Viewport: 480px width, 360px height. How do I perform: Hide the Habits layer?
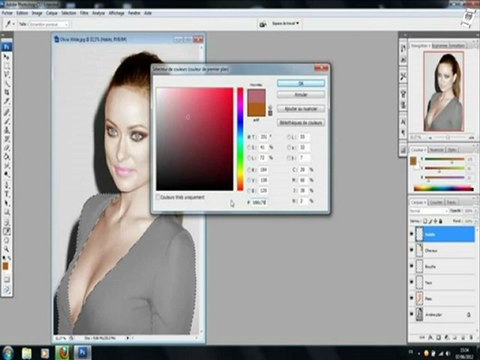(x=412, y=235)
